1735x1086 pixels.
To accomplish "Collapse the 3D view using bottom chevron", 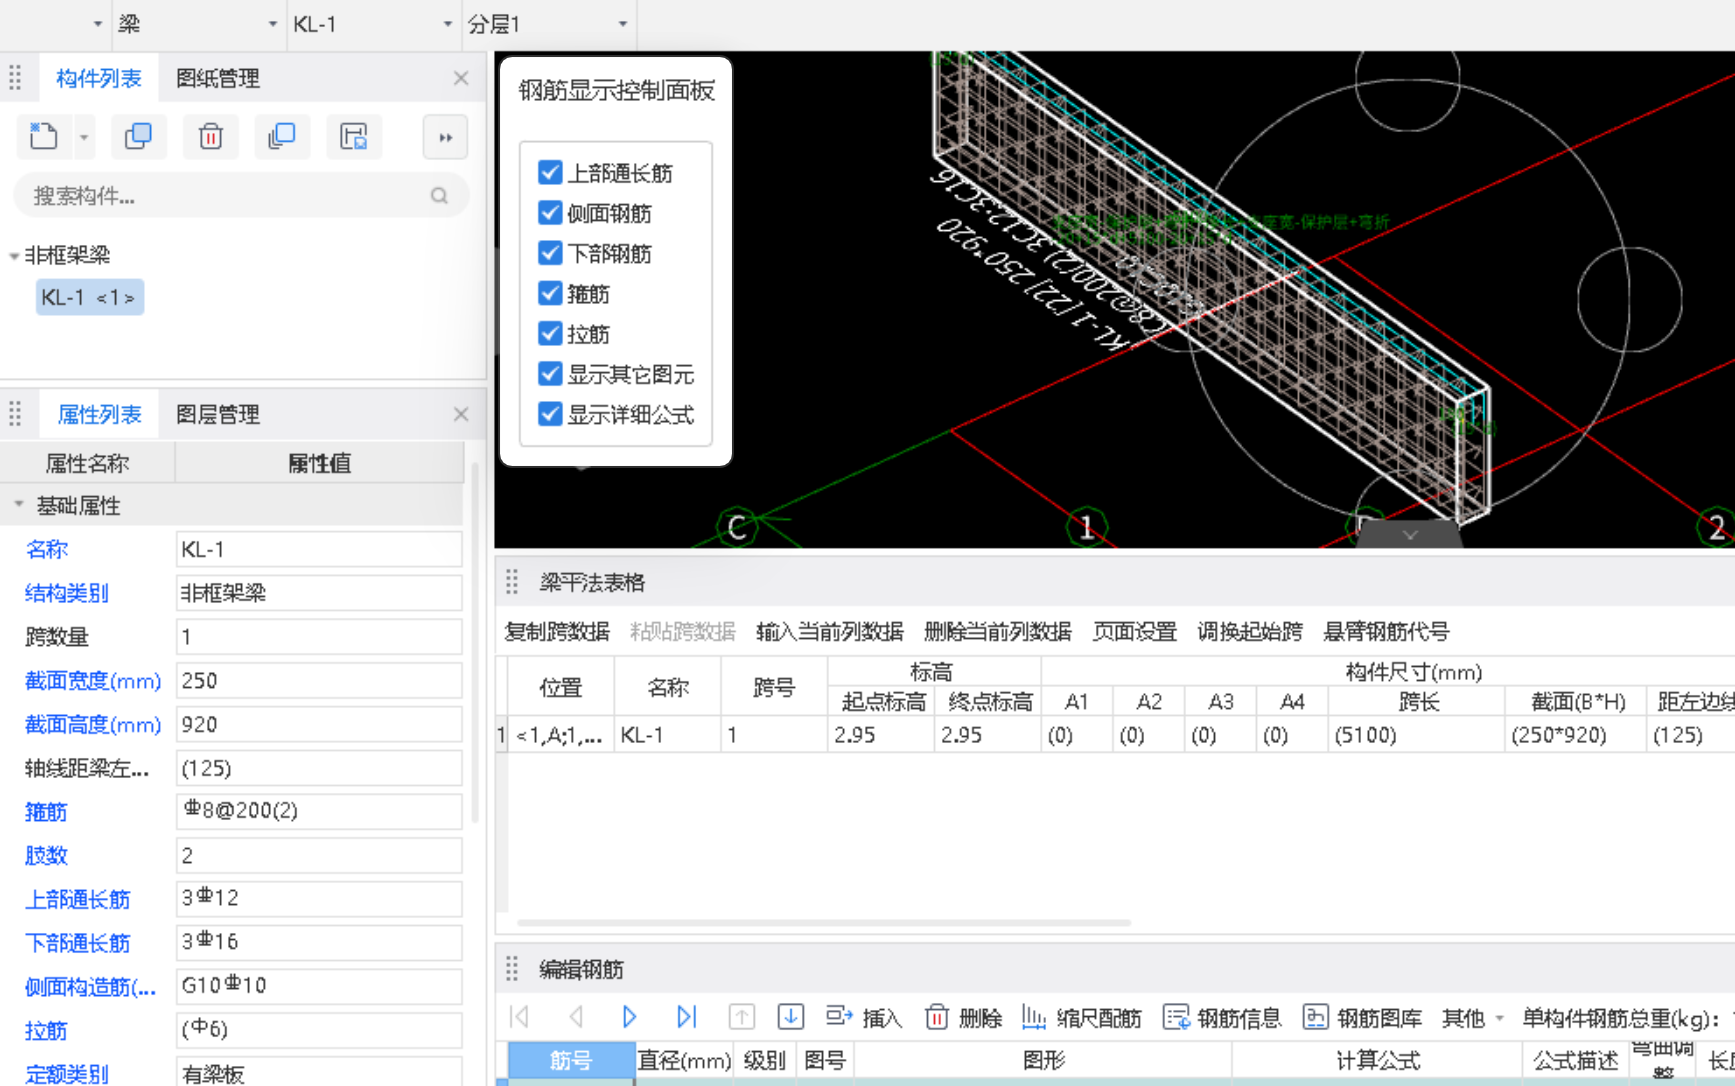I will (x=1410, y=535).
